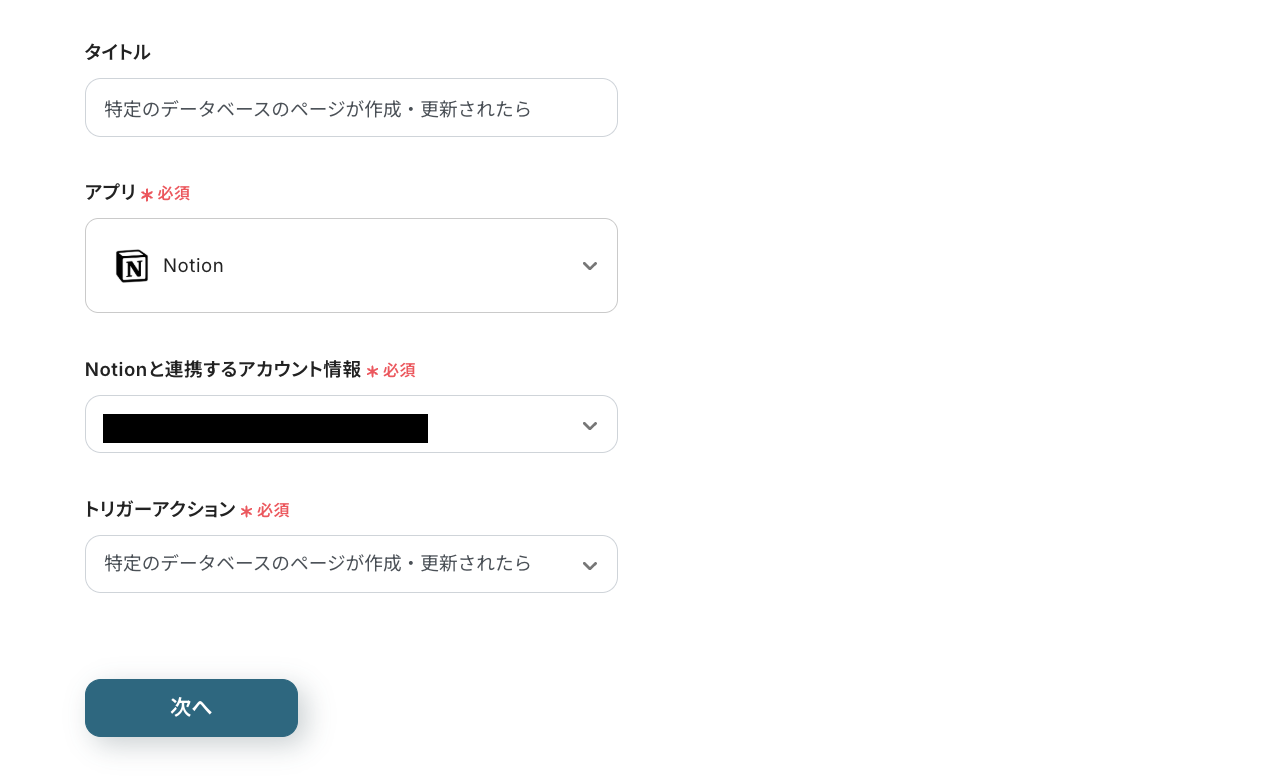Viewport: 1276px width, 778px height.
Task: Click the redacted account name entry
Action: click(x=264, y=428)
